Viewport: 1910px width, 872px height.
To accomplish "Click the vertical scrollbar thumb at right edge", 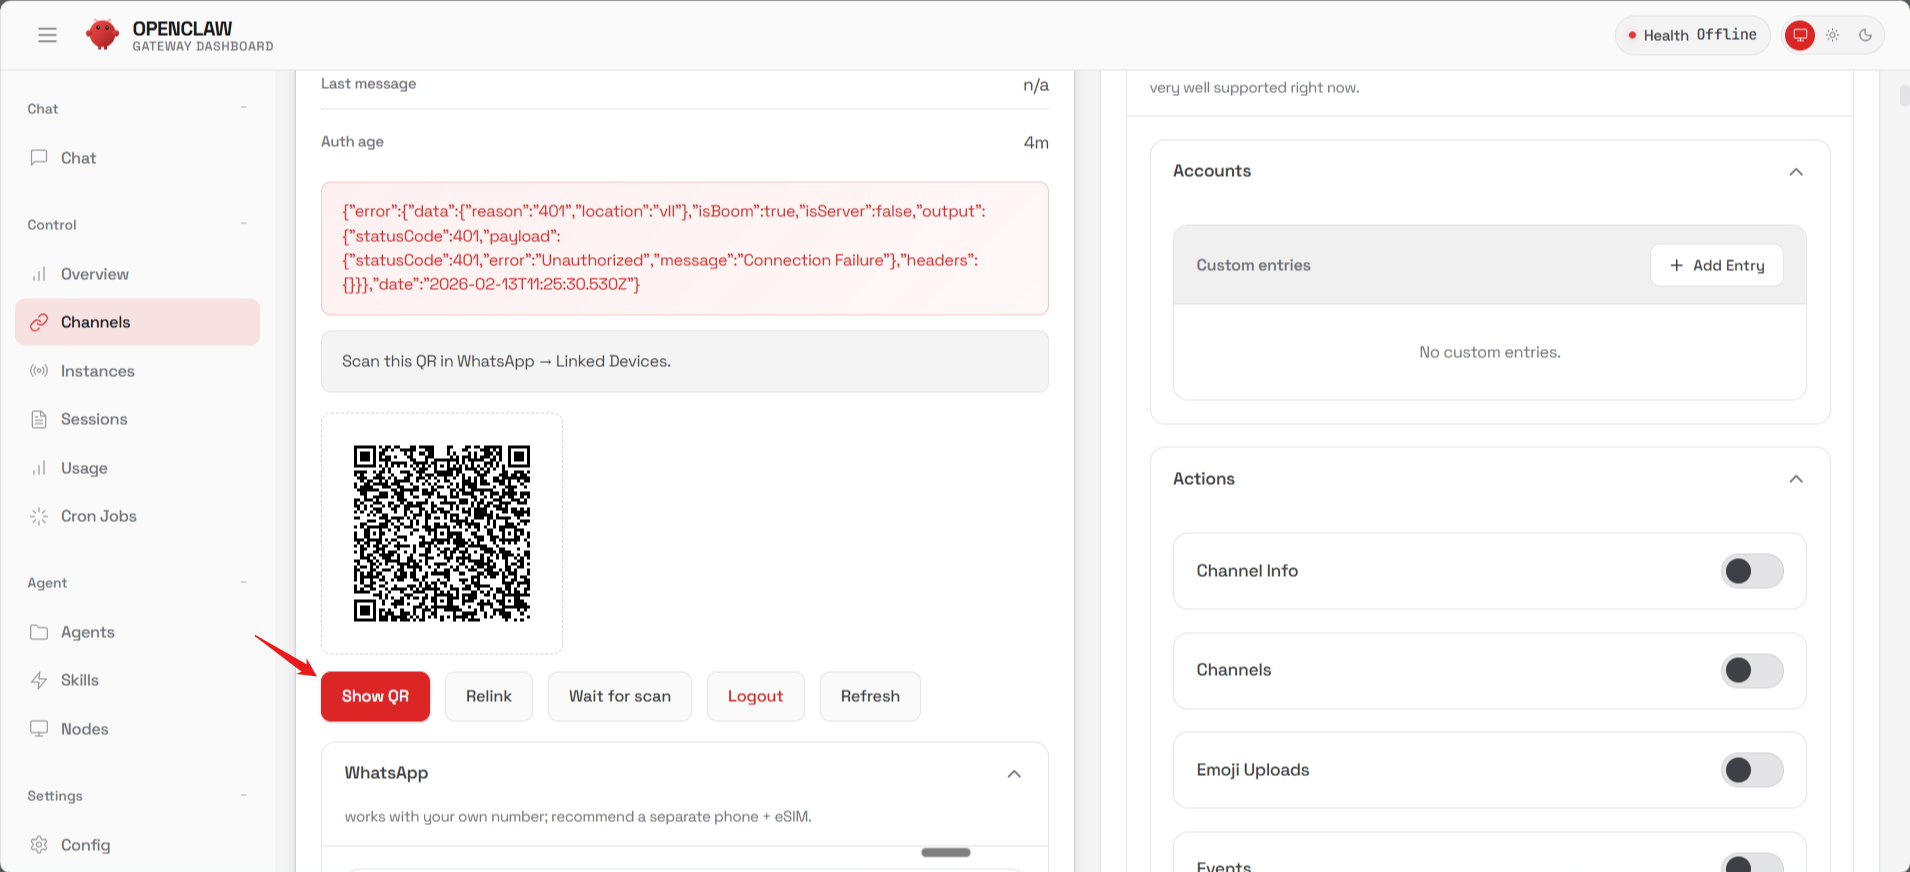I will tap(1904, 96).
